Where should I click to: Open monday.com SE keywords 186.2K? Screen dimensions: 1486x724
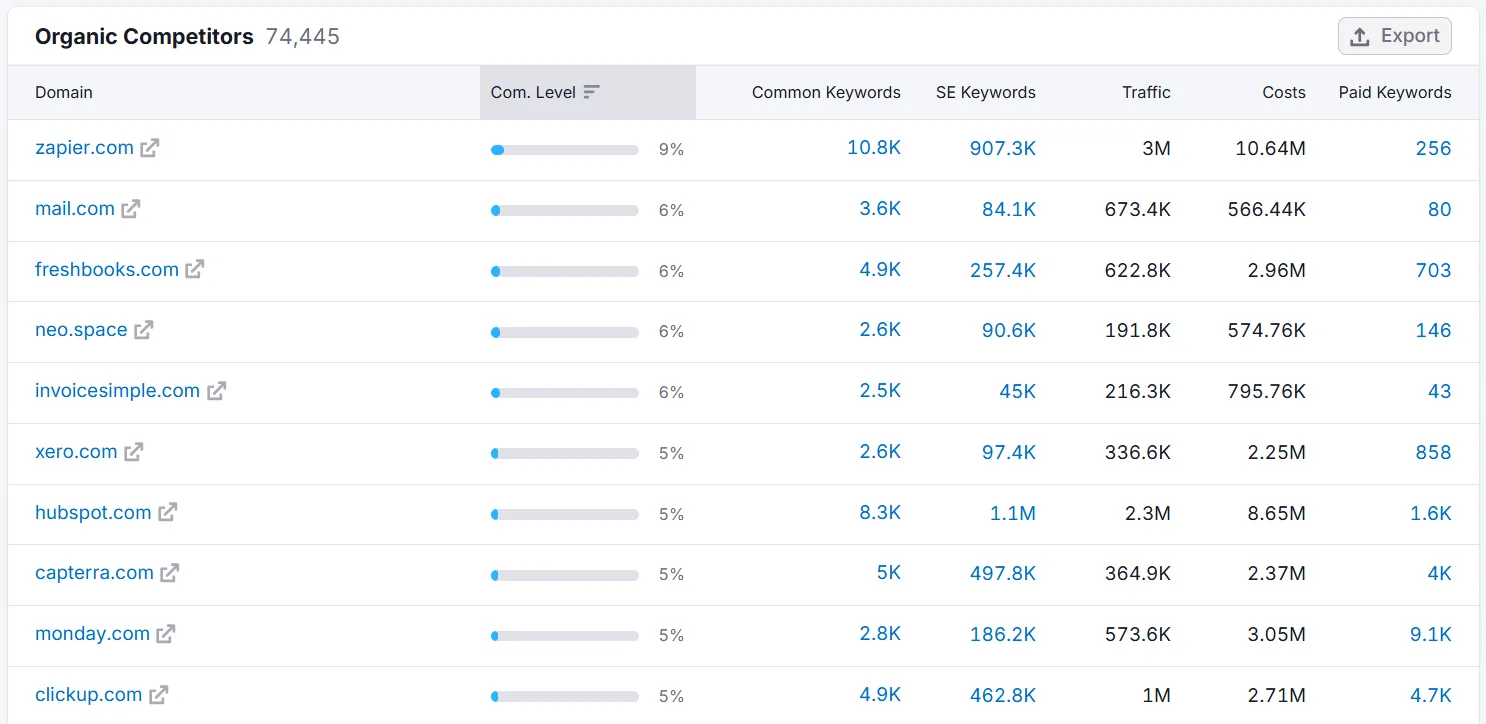[x=1003, y=634]
